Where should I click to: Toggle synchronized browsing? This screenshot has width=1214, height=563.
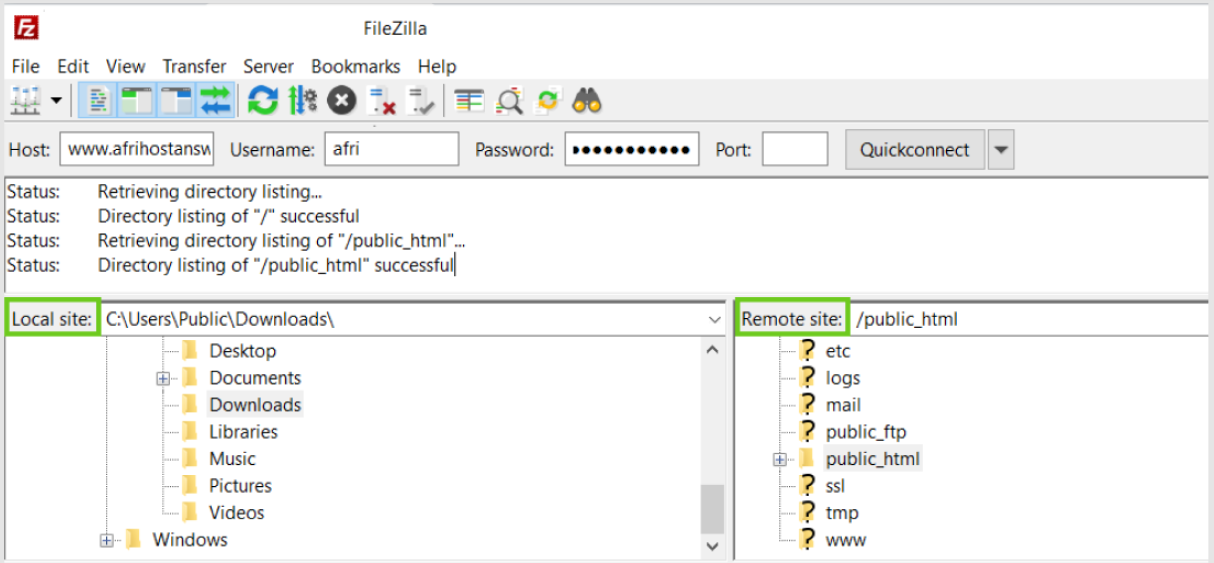[x=548, y=100]
